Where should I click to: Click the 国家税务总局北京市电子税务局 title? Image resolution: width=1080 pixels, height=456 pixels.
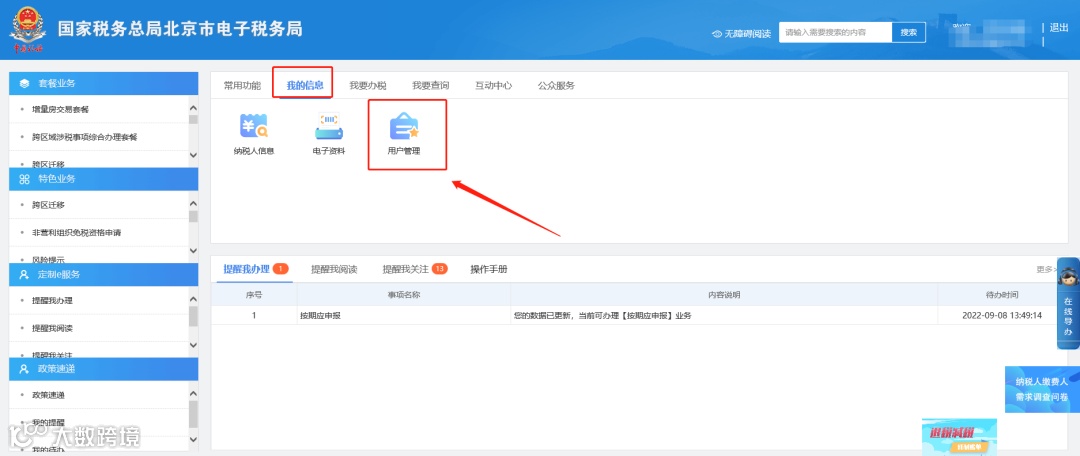tap(180, 30)
